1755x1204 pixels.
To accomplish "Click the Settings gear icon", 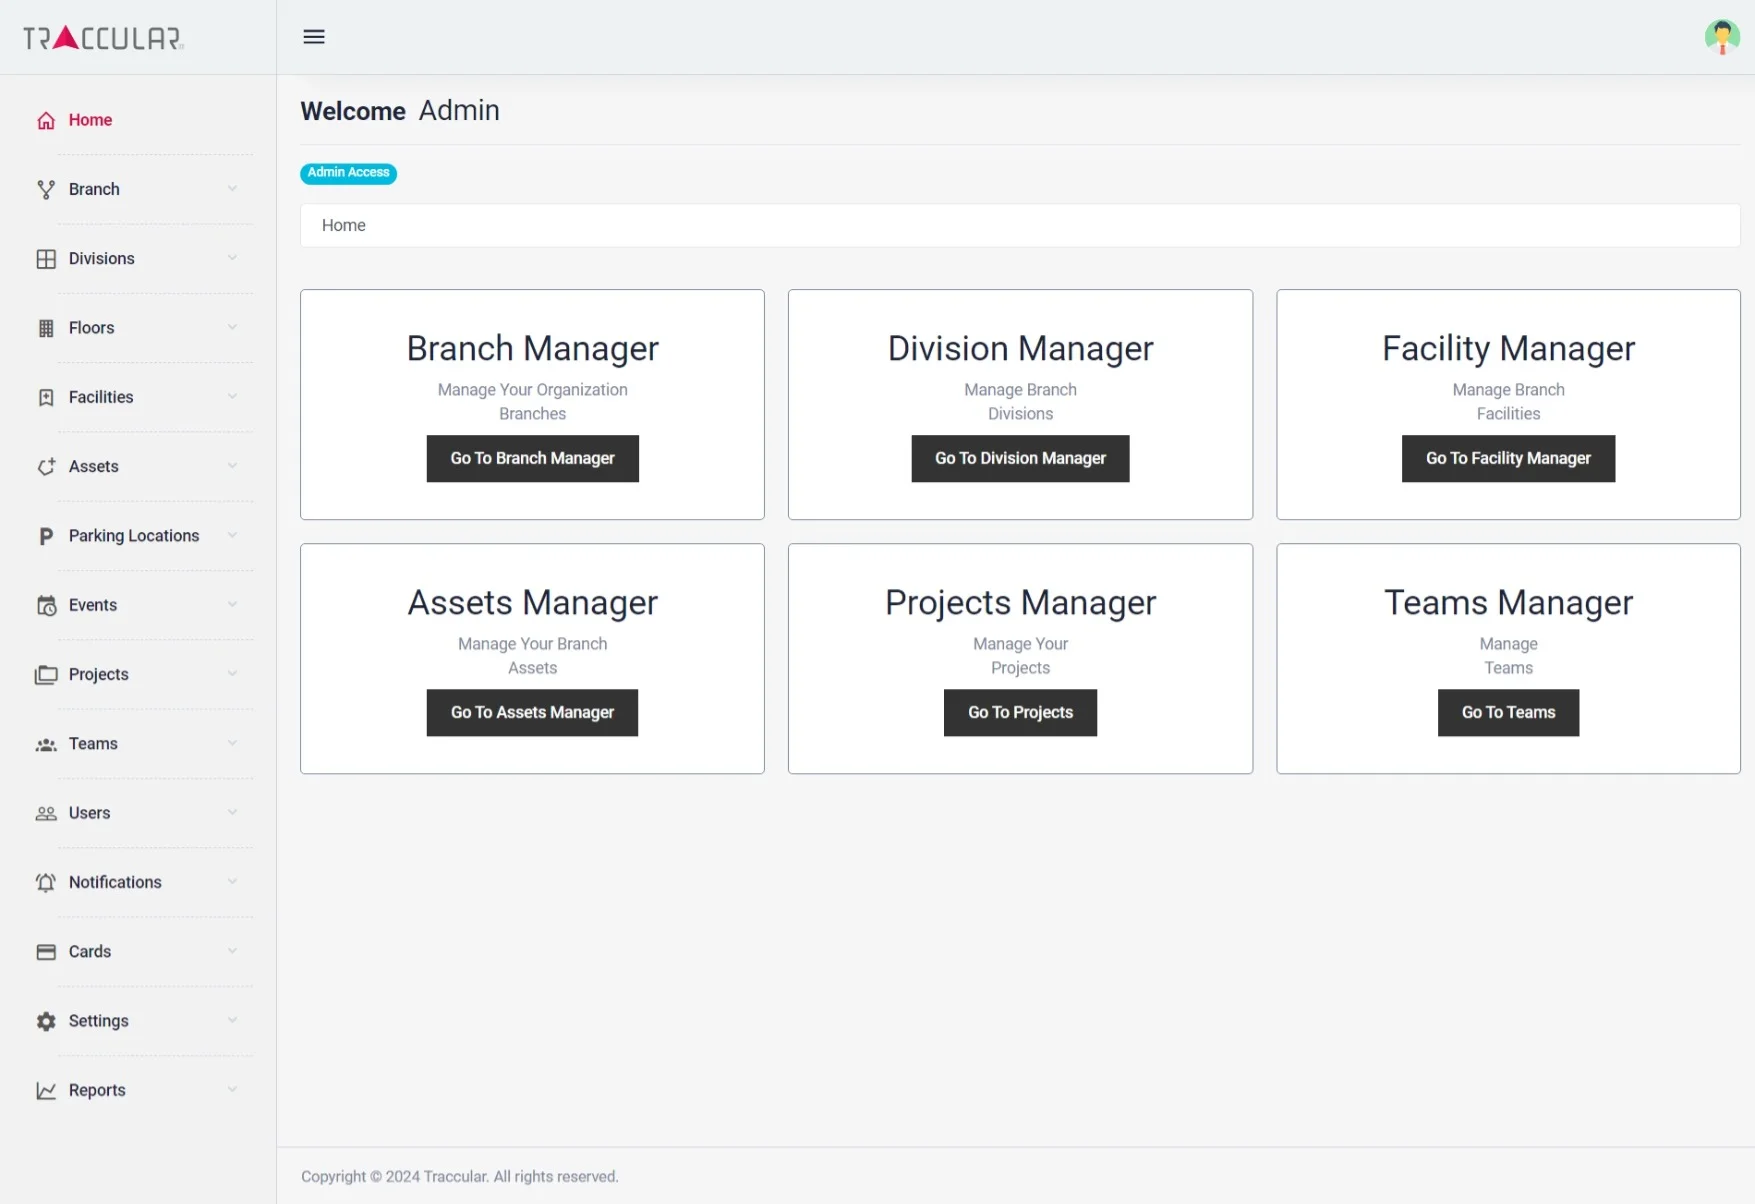I will (x=46, y=1021).
